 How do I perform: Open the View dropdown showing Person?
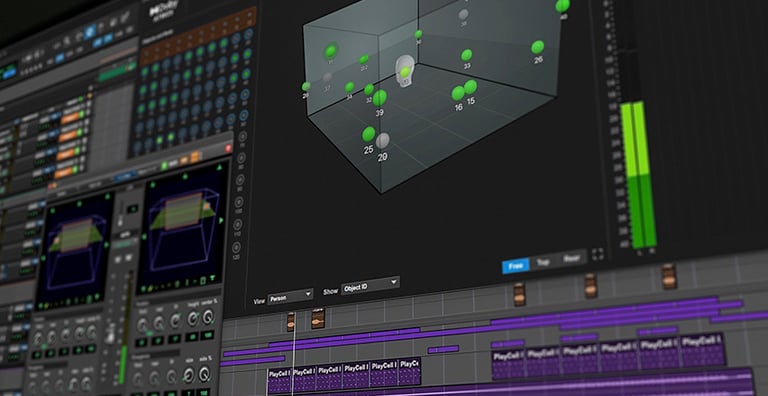click(x=290, y=296)
